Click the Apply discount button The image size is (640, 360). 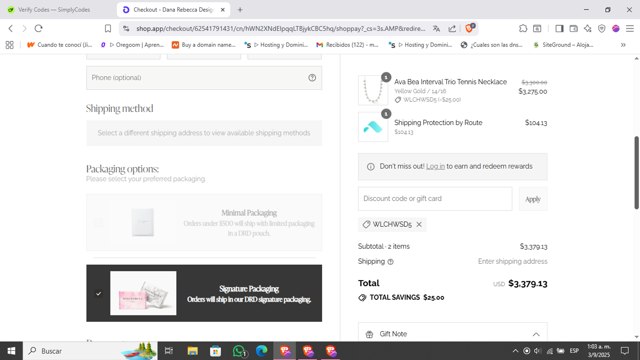point(533,199)
